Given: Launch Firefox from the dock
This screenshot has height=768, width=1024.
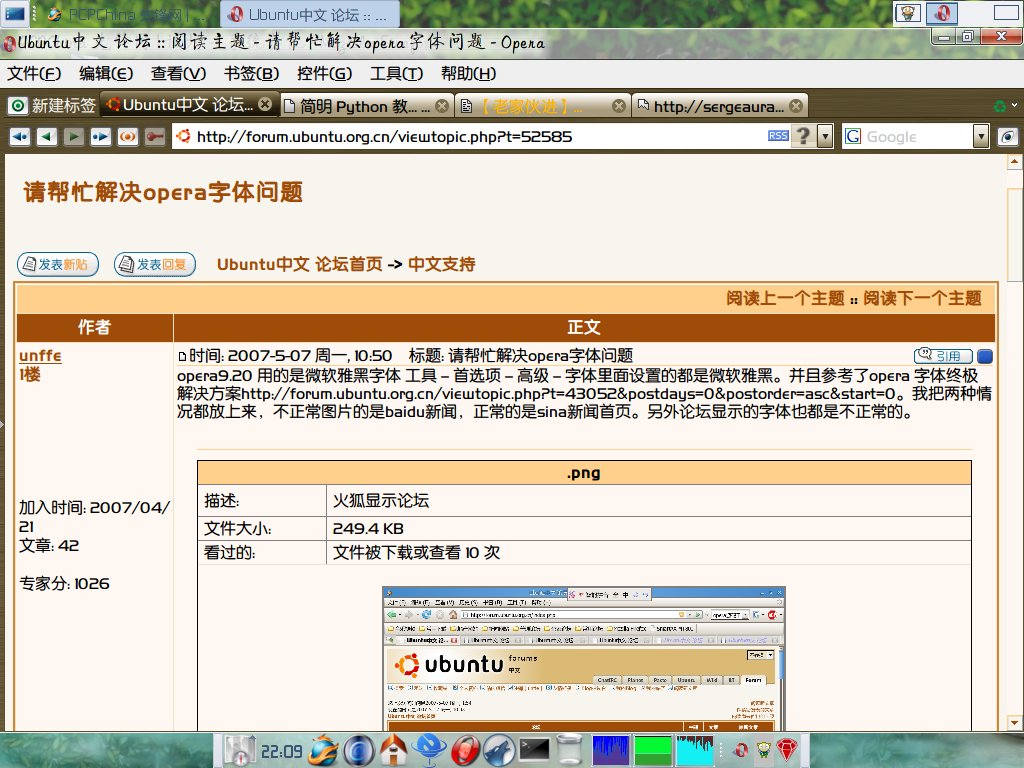Looking at the screenshot, I should tap(324, 750).
